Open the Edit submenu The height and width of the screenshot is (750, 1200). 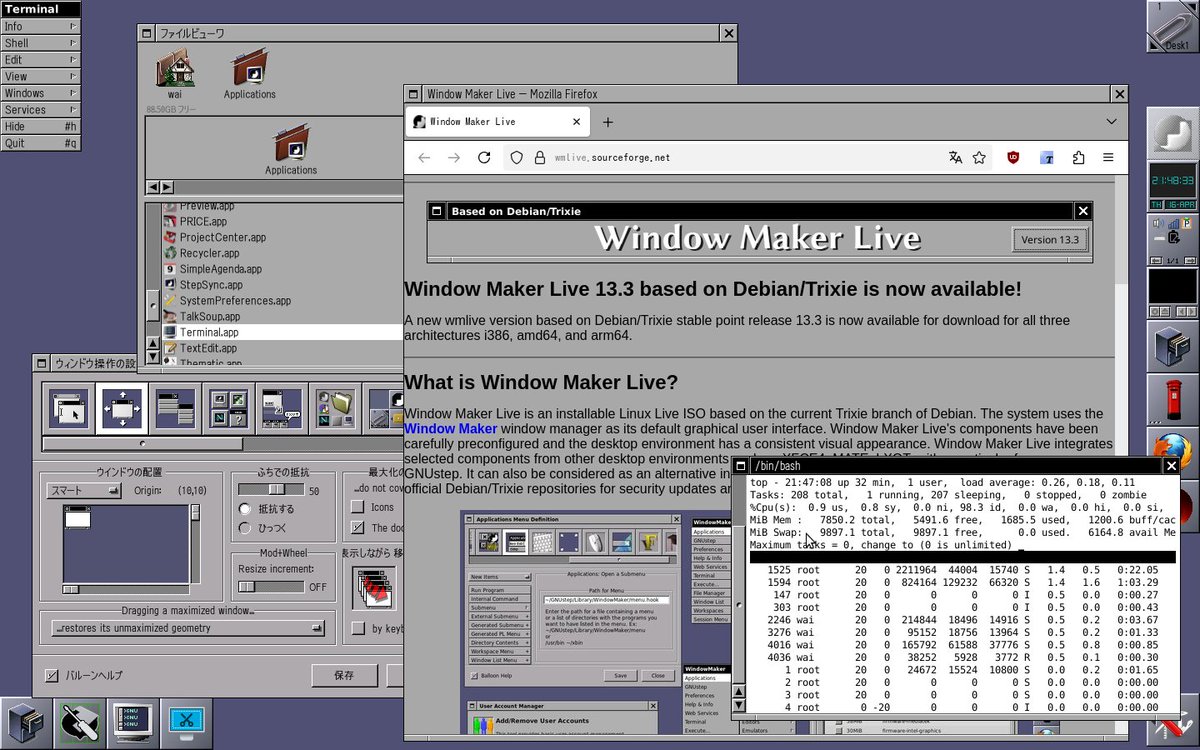(41, 60)
